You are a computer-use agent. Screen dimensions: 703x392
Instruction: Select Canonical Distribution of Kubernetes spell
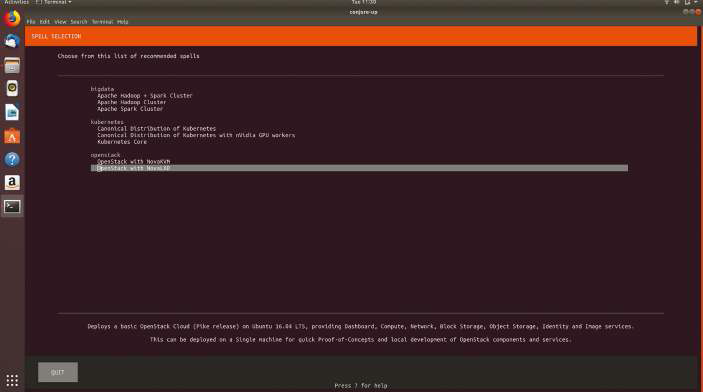(156, 129)
